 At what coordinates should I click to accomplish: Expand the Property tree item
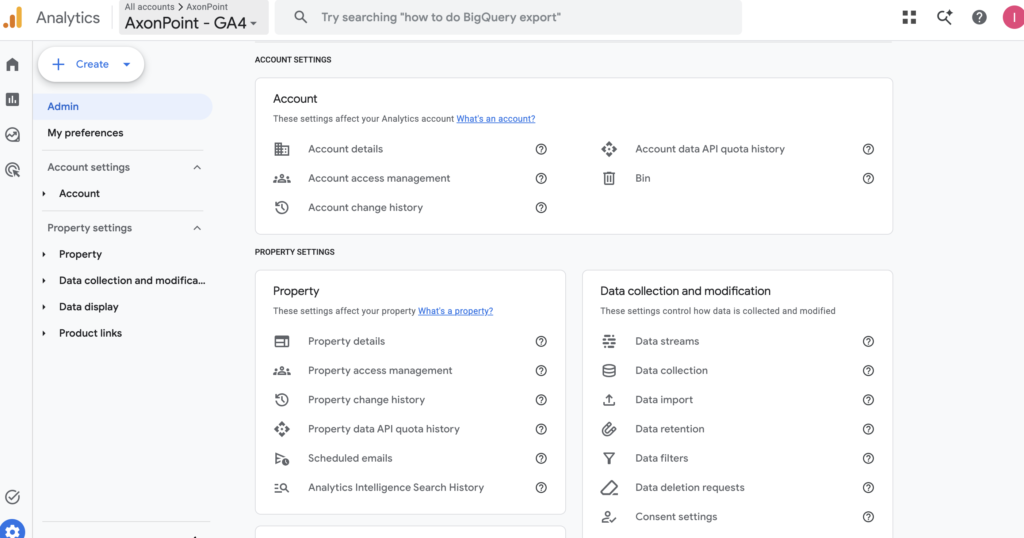pos(44,255)
